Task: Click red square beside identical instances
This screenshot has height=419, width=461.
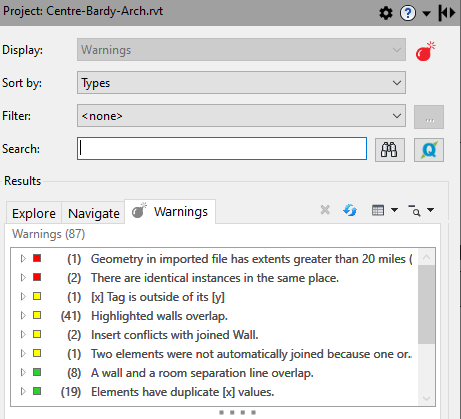Action: coord(37,277)
